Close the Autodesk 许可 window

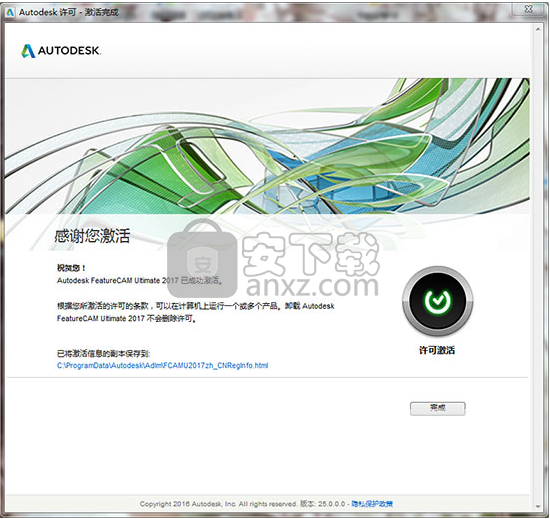tap(528, 9)
